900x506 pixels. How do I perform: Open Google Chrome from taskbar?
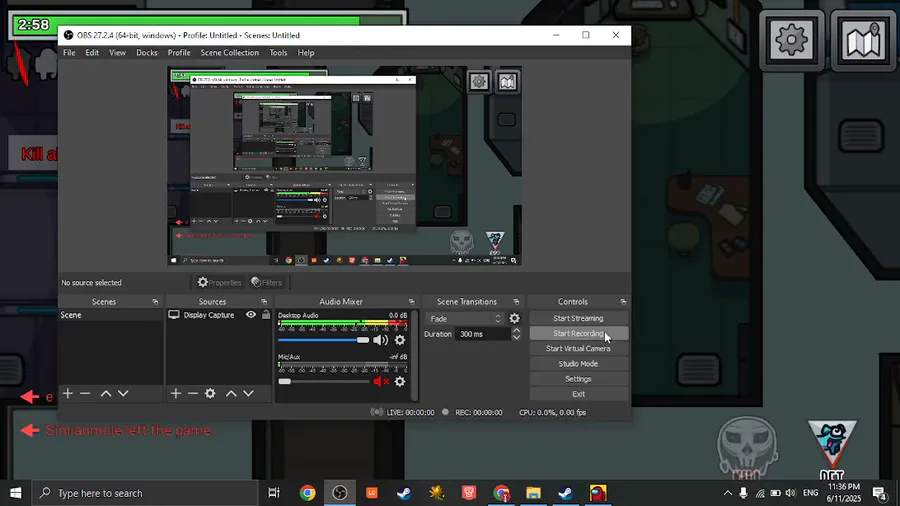[307, 493]
